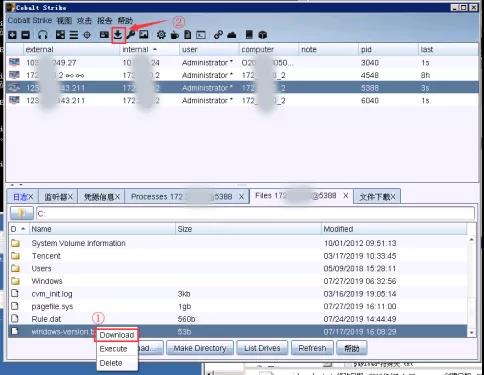The width and height of the screenshot is (484, 375).
Task: Sort sessions by the external column header
Action: coord(71,49)
